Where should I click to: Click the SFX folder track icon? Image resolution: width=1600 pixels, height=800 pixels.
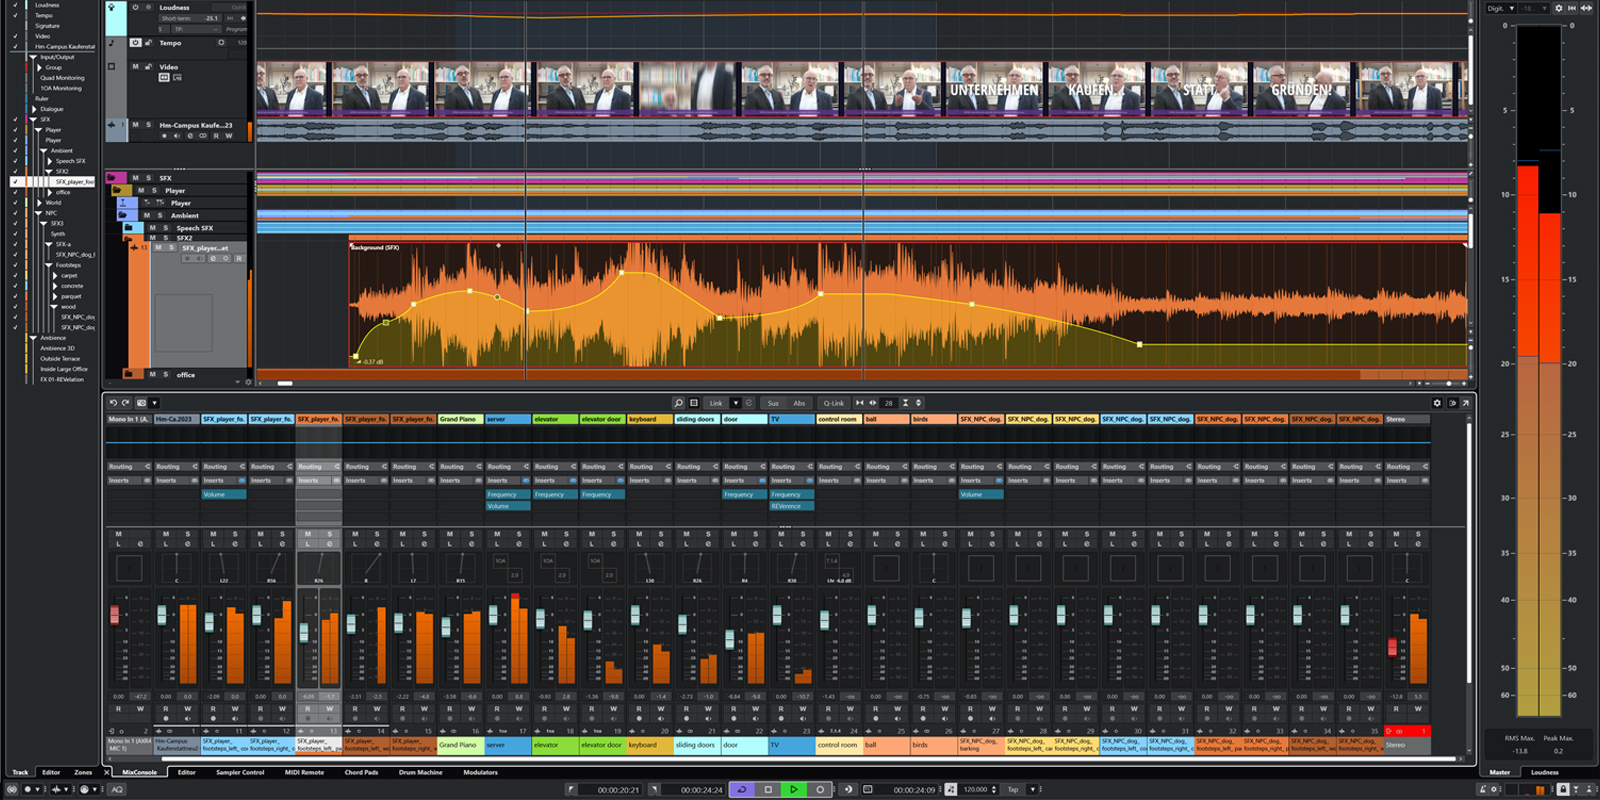pos(113,178)
